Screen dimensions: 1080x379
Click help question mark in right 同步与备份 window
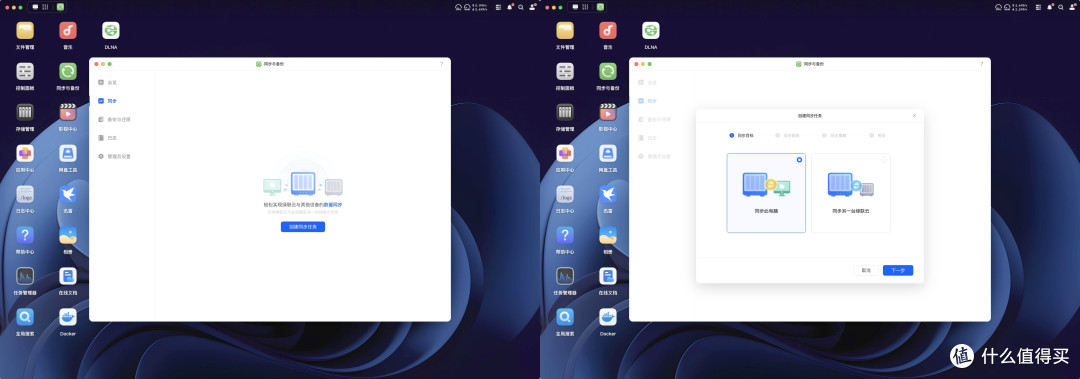pos(982,64)
